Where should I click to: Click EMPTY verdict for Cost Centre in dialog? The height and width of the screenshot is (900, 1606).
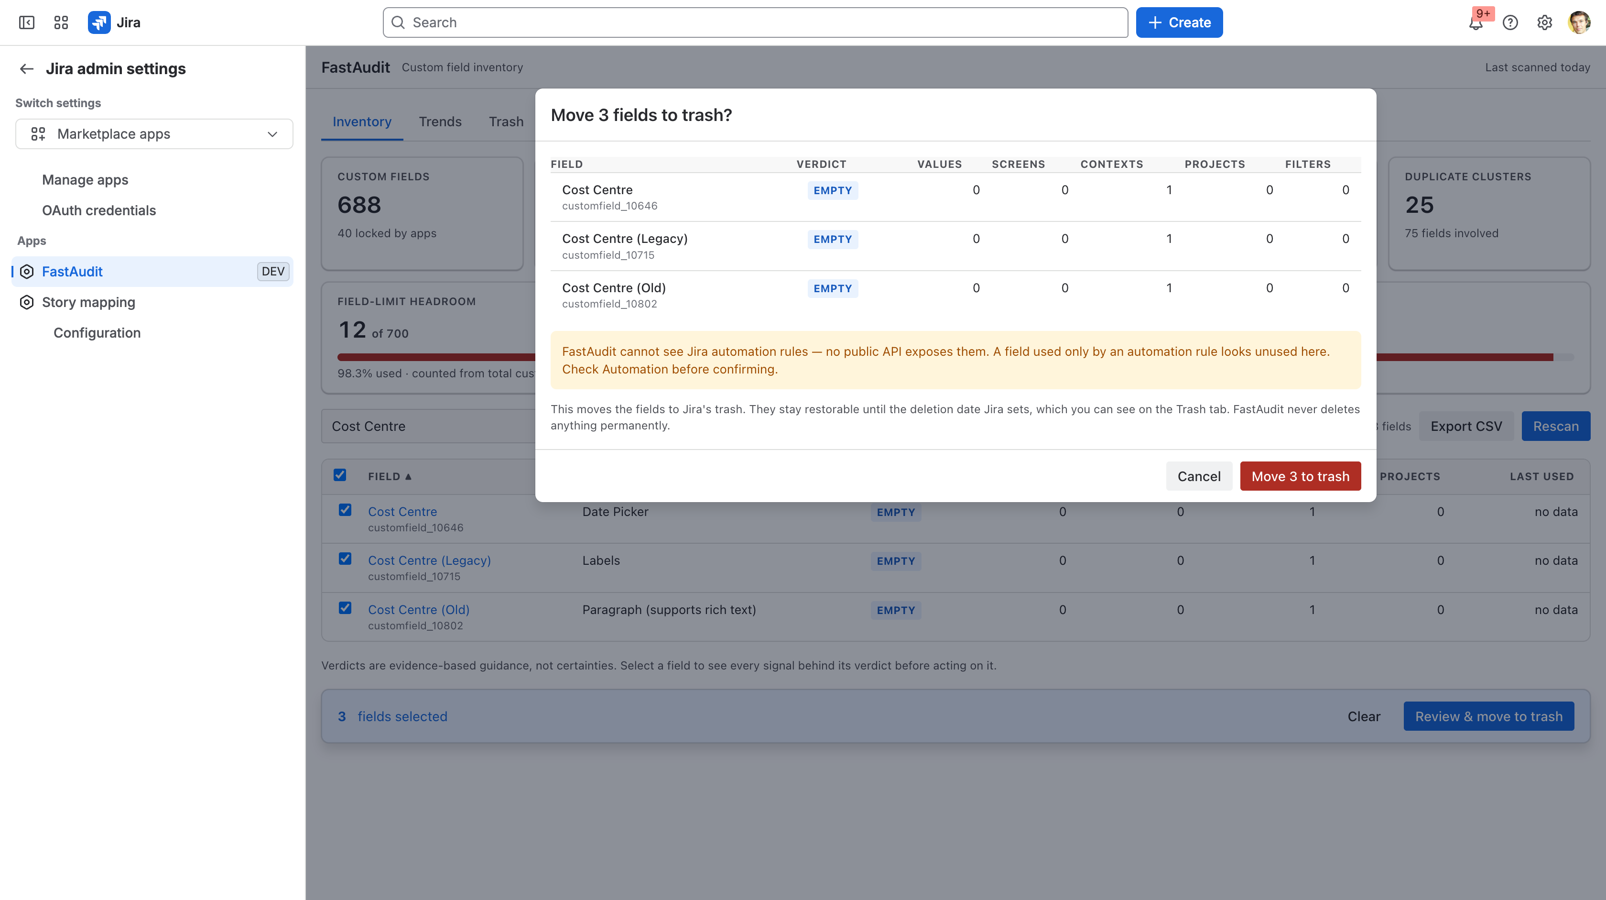click(832, 190)
